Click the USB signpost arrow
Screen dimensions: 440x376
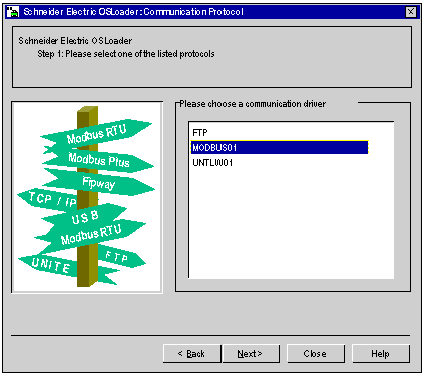pos(85,217)
